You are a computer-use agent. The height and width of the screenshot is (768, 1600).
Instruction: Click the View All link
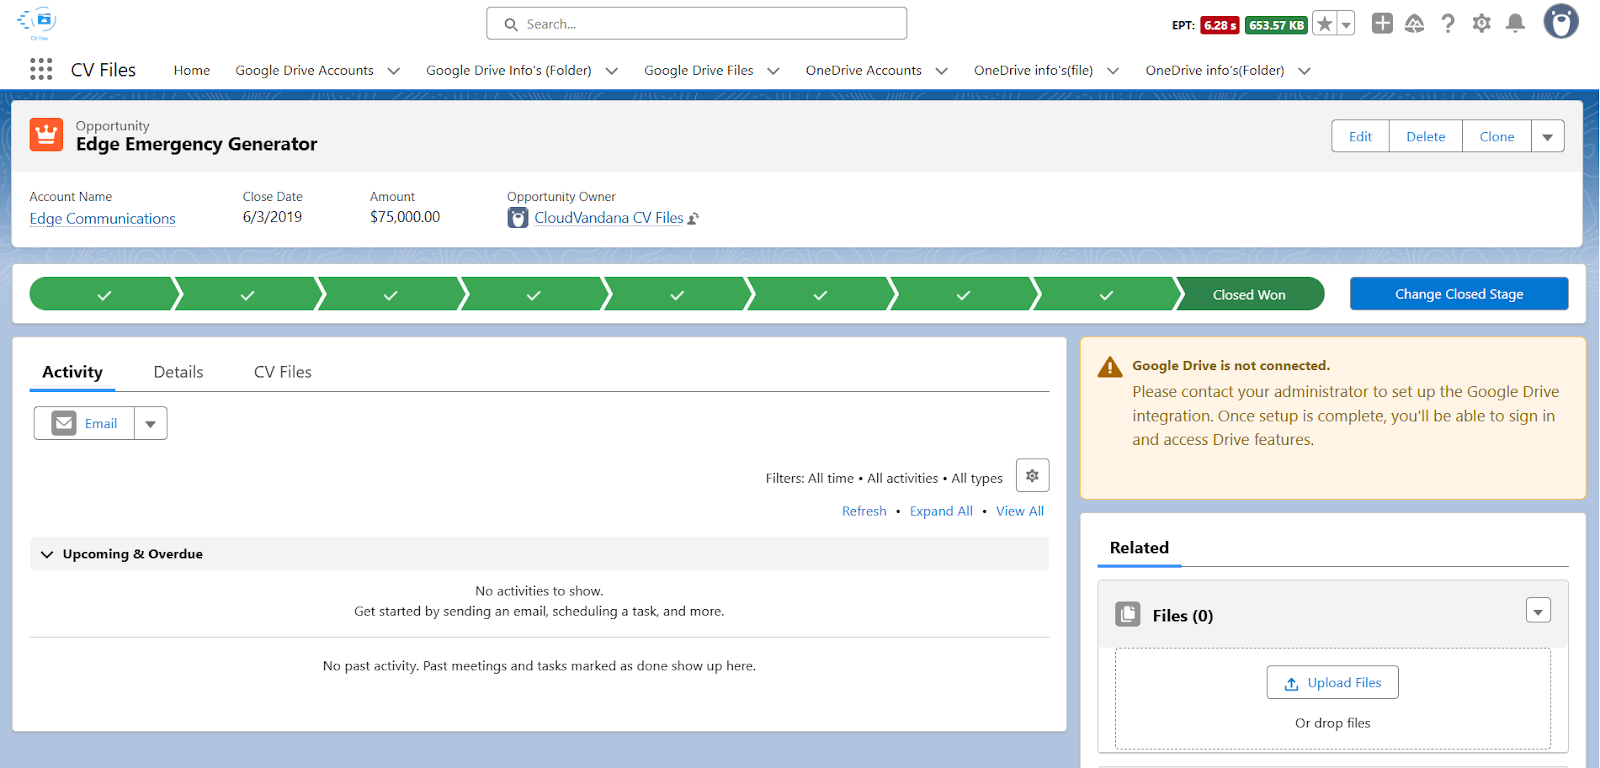point(1020,511)
